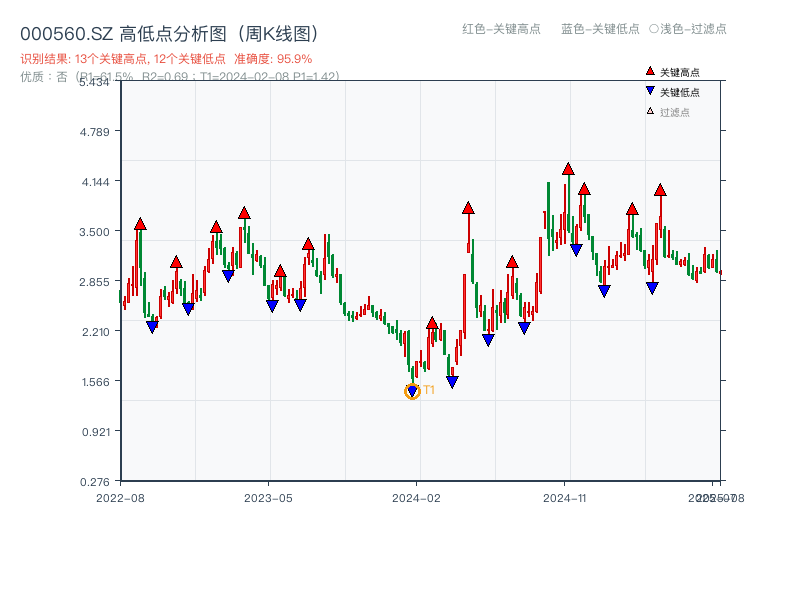800x600 pixels.
Task: Click the 4.789 y-axis label
Action: point(94,132)
